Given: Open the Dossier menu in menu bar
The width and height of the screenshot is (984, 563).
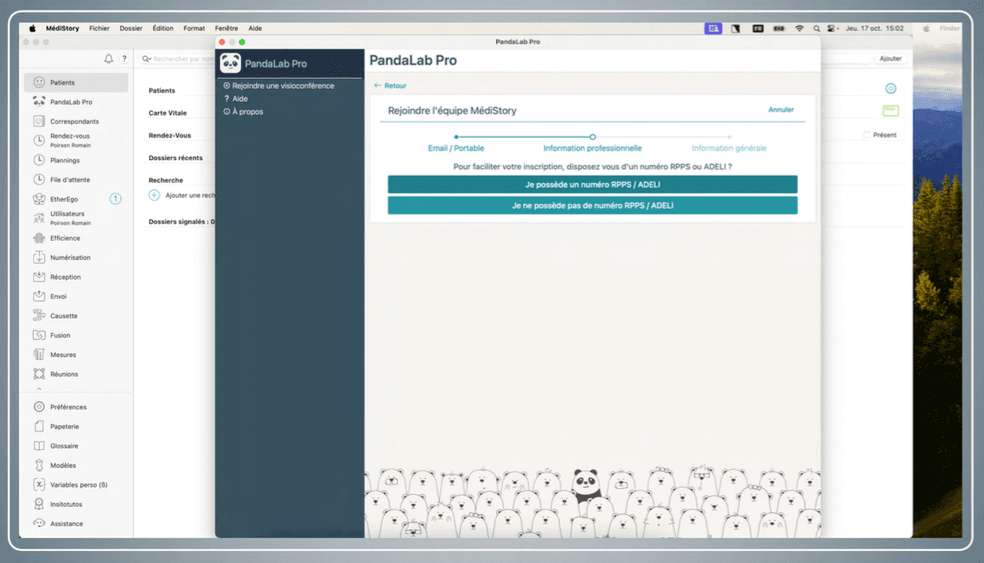Looking at the screenshot, I should [131, 28].
